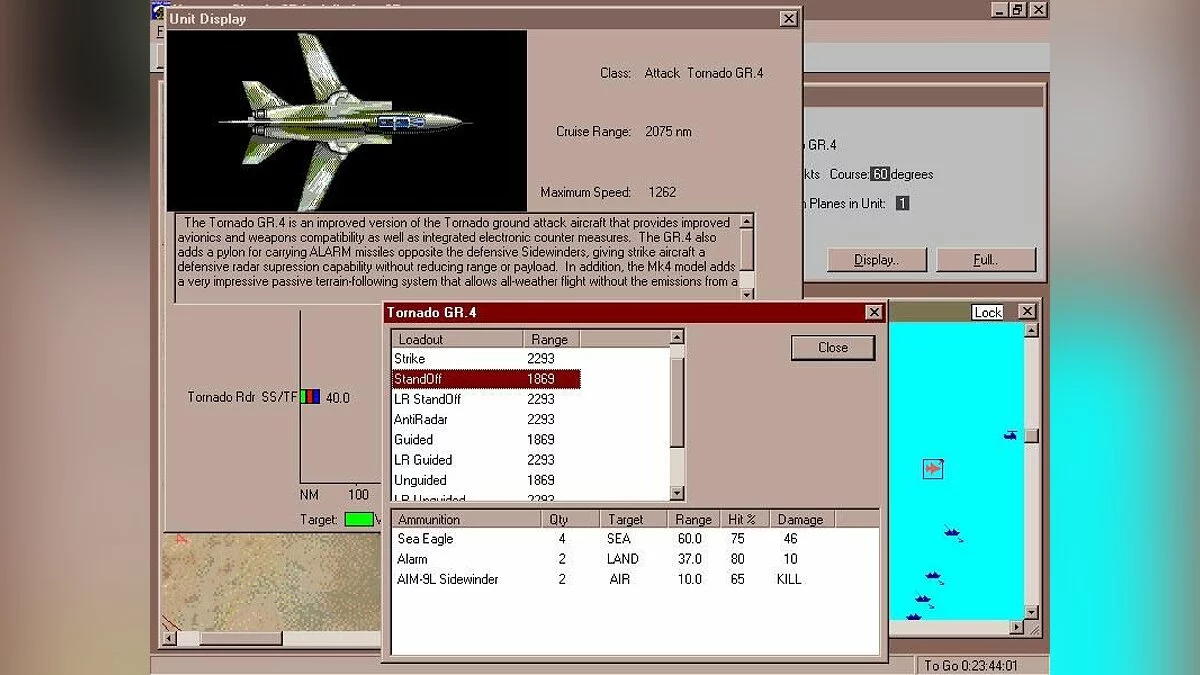The image size is (1200, 675).
Task: Click the Range column header in loadout list
Action: pyautogui.click(x=552, y=339)
